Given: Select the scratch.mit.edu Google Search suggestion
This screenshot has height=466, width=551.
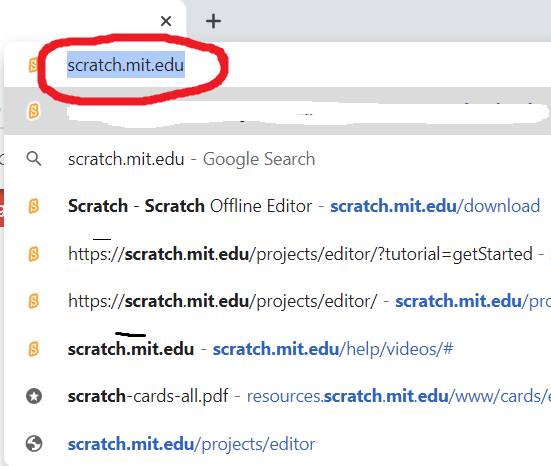Looking at the screenshot, I should coord(278,159).
